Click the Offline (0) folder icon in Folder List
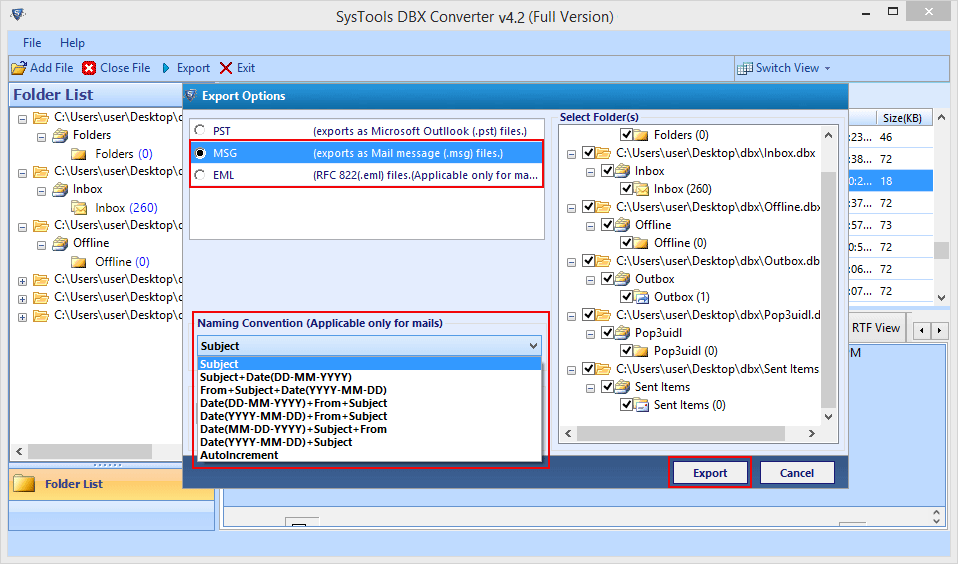 click(79, 262)
